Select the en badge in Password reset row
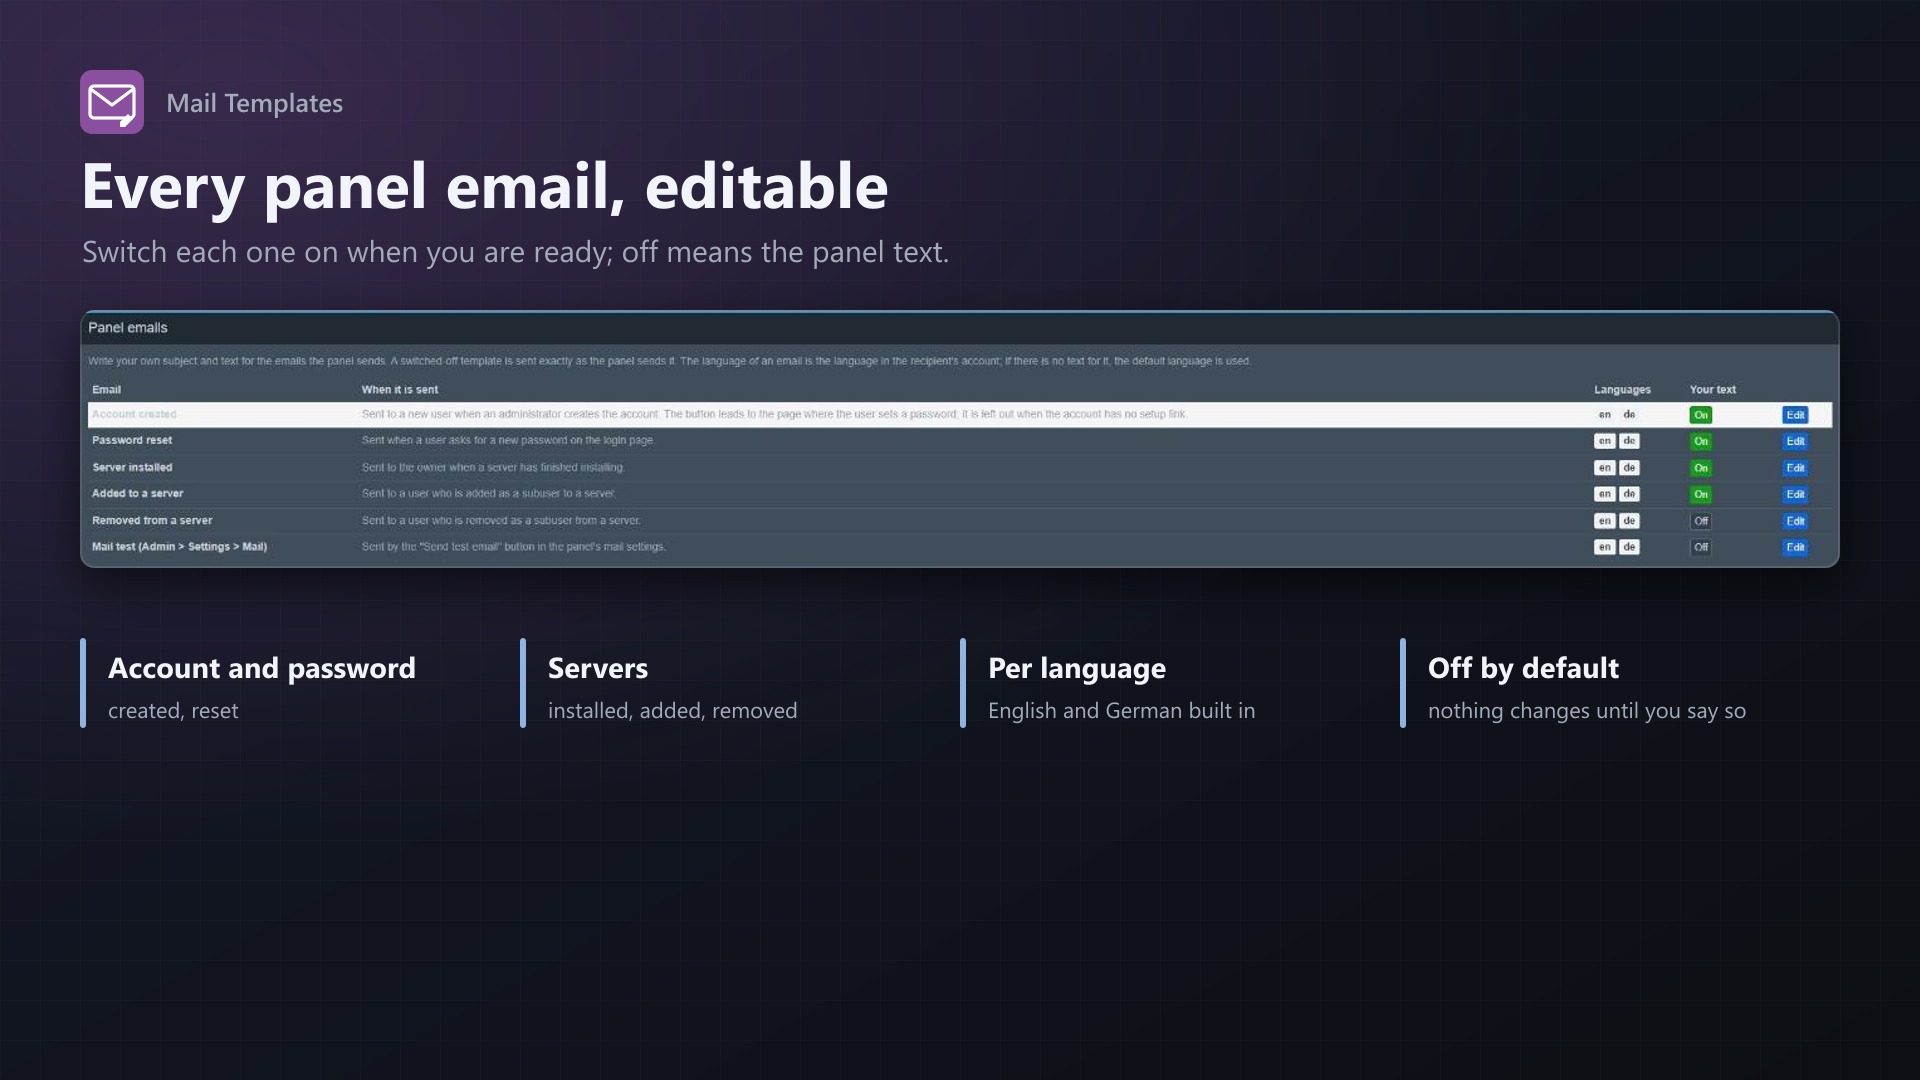 [x=1604, y=441]
